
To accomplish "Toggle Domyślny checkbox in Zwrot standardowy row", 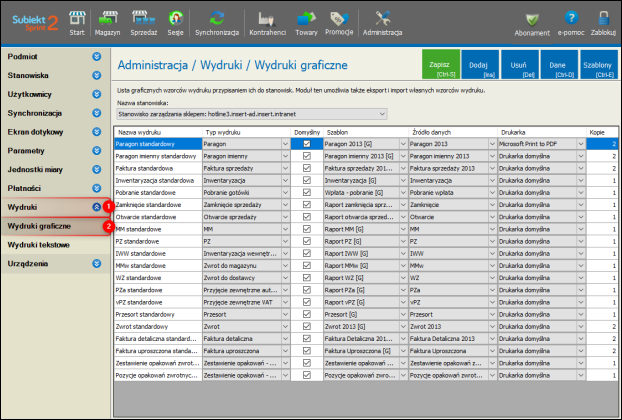I will [307, 326].
